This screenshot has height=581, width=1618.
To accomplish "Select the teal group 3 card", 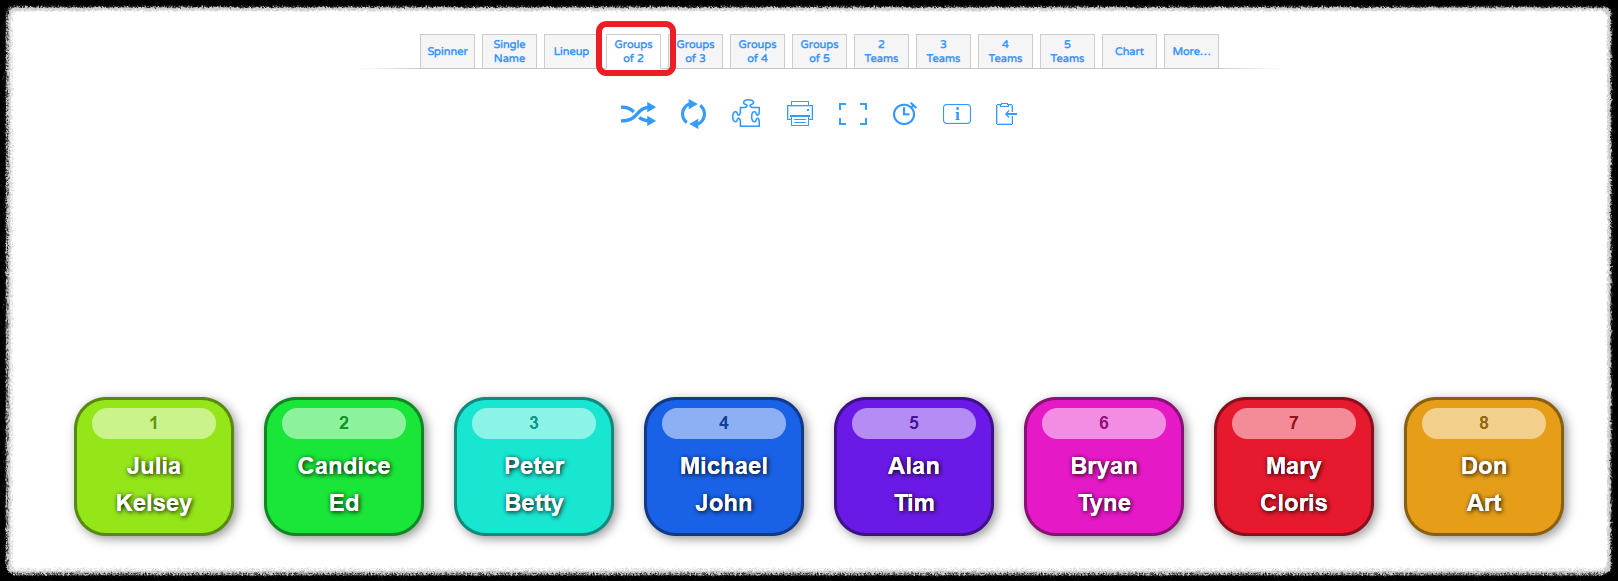I will tap(534, 466).
